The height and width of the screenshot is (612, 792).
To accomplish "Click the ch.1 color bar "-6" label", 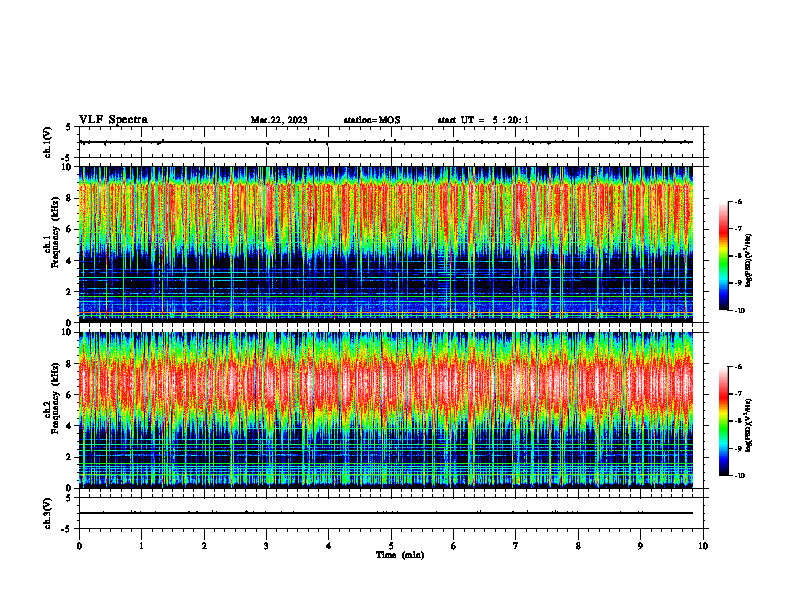I will click(x=738, y=201).
